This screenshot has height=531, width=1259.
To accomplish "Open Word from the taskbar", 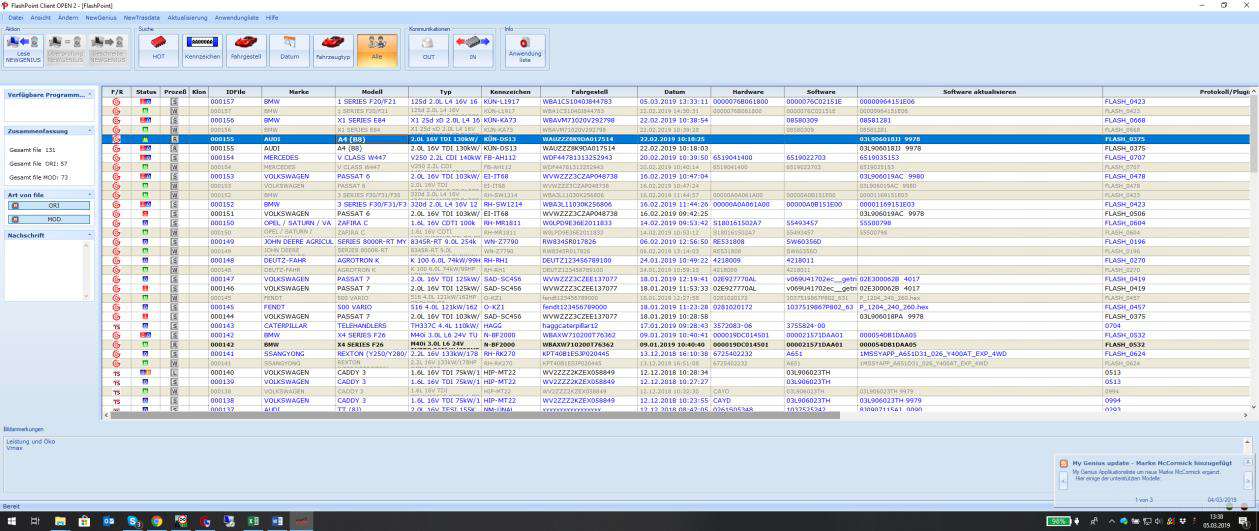I will [x=277, y=521].
